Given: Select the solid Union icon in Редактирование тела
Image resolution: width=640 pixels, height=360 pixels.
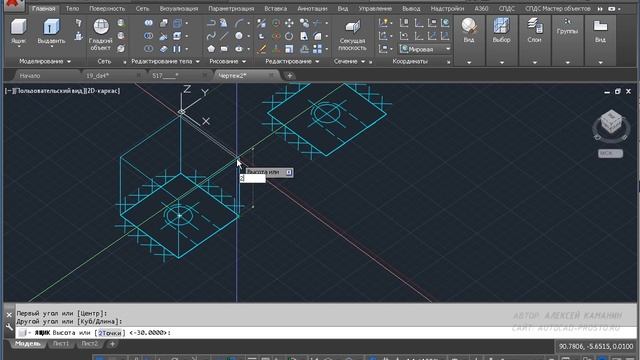Looking at the screenshot, I should point(148,23).
